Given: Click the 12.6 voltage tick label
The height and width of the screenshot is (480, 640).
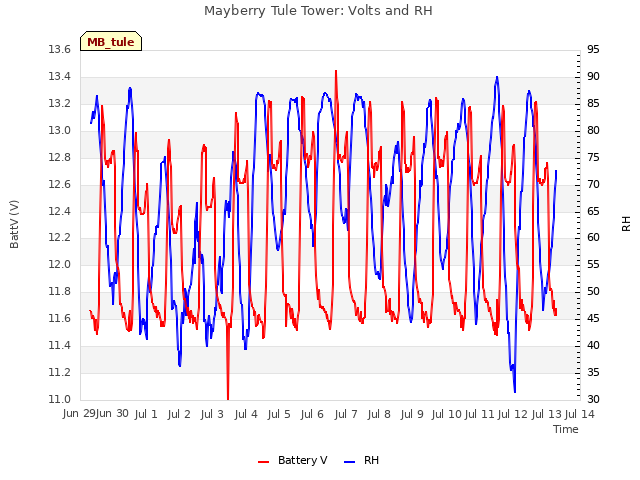Looking at the screenshot, I should tap(60, 184).
